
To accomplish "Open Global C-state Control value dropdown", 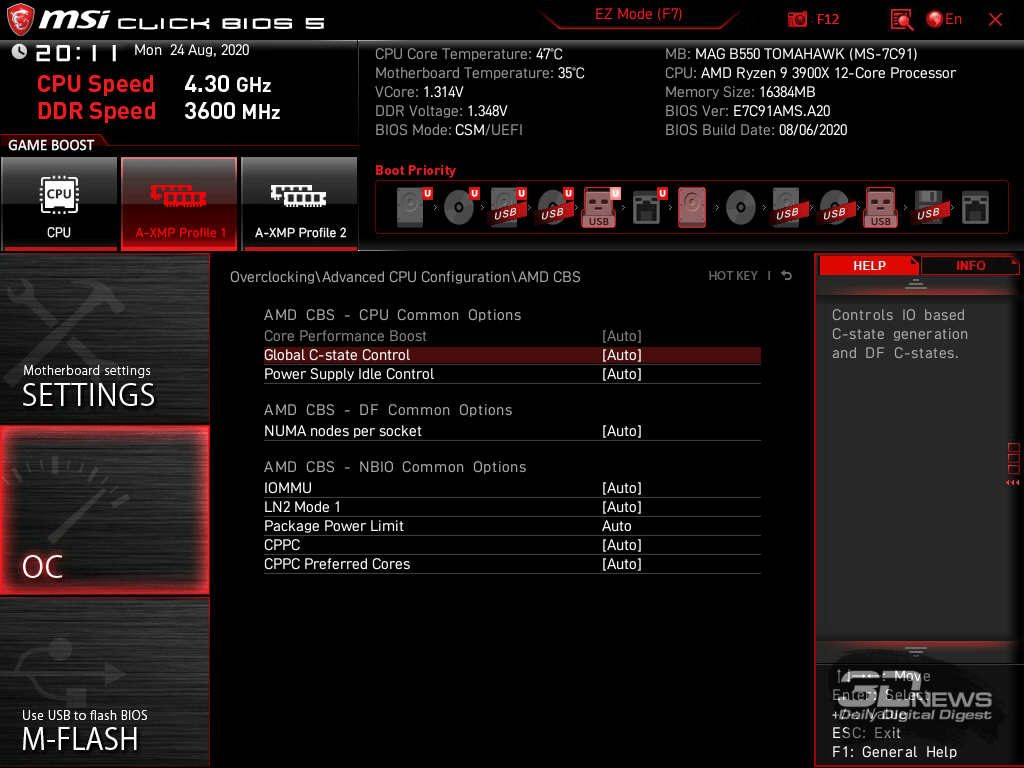I will click(x=622, y=355).
